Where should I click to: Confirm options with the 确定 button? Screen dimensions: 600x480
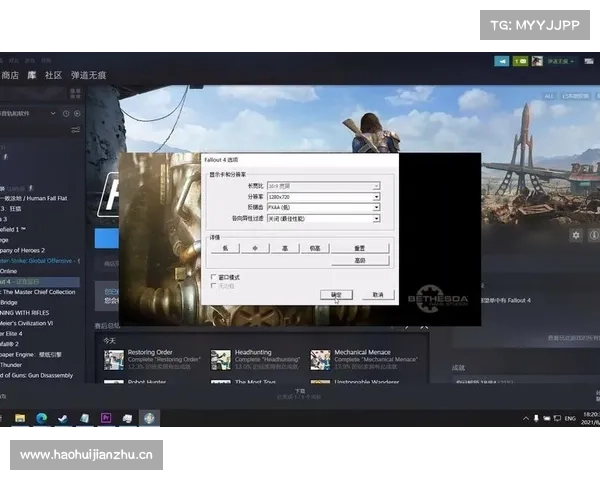coord(336,294)
